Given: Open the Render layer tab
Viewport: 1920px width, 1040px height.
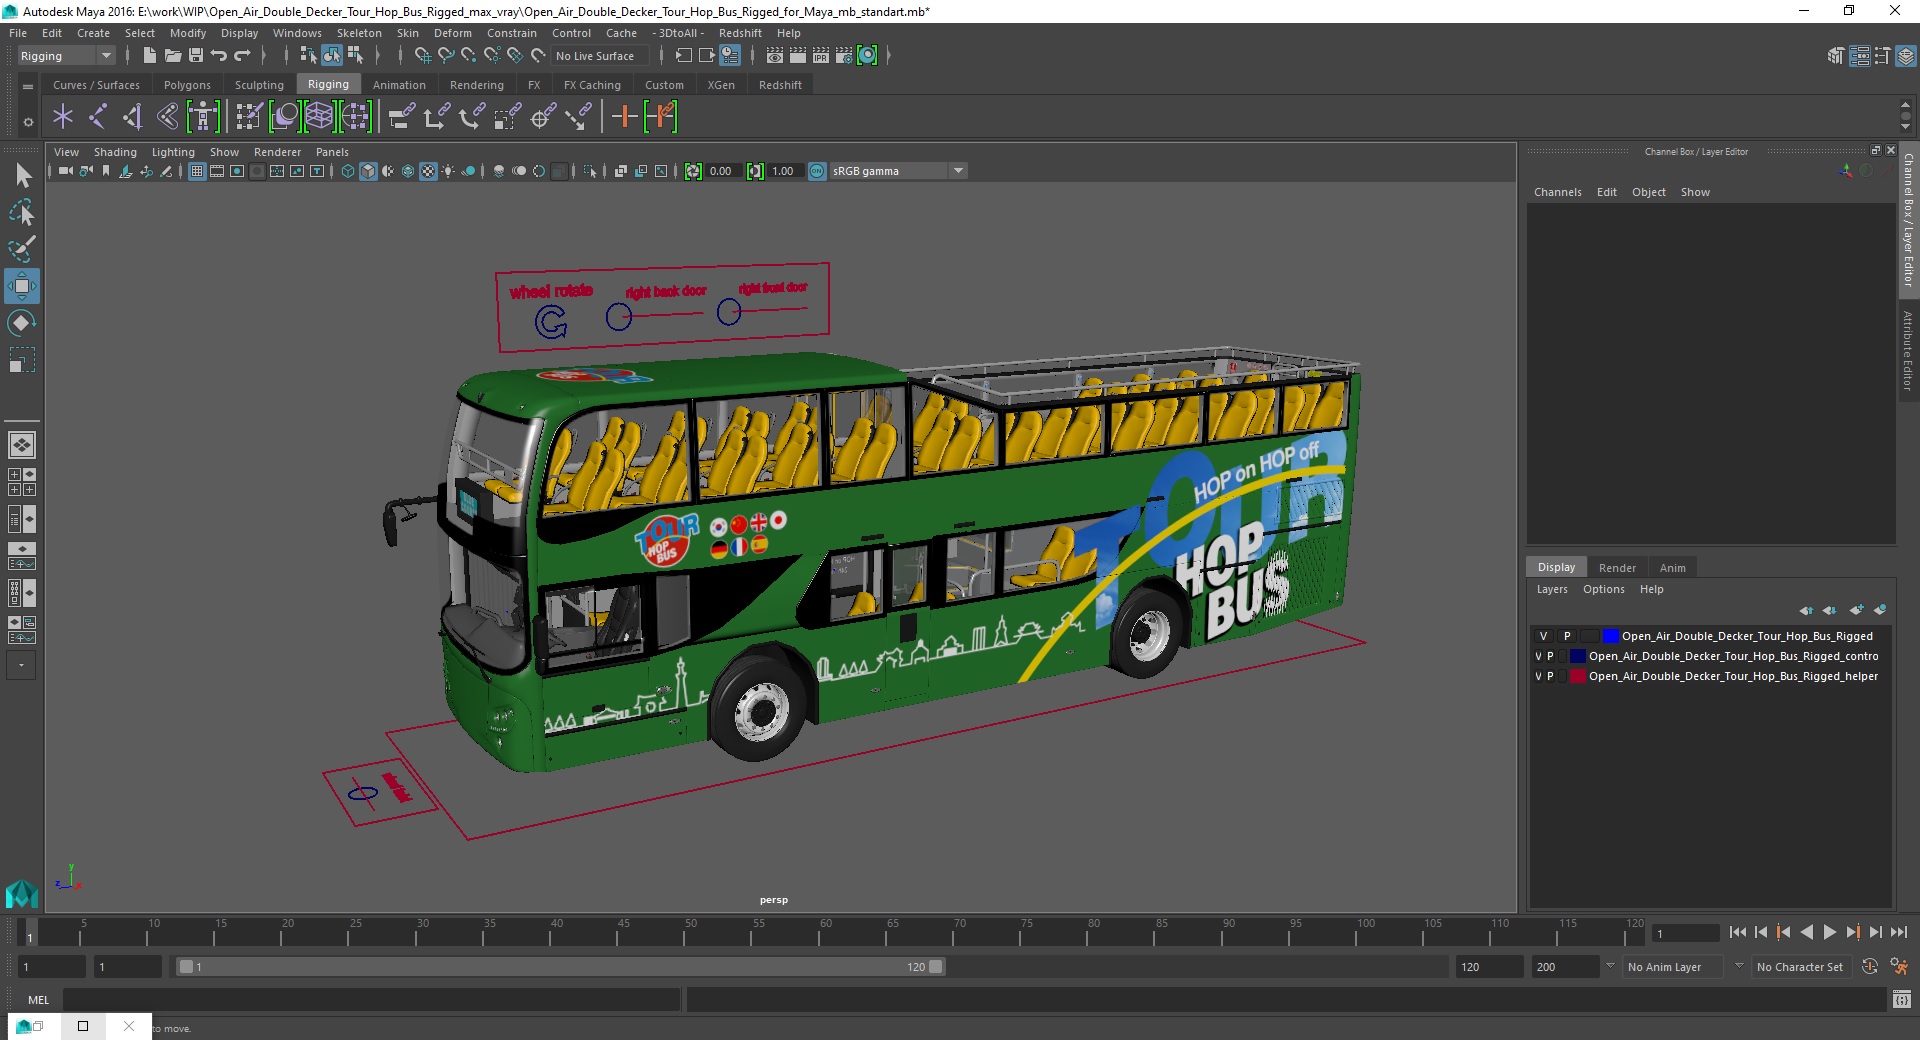Looking at the screenshot, I should coord(1617,567).
